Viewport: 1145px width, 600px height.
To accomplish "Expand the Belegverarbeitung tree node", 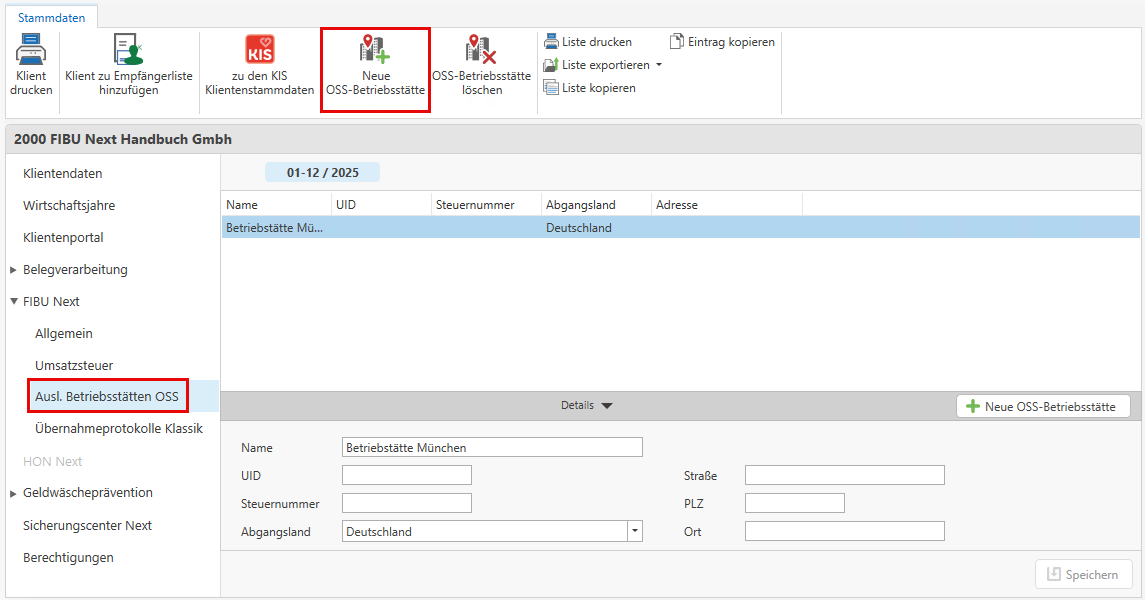I will point(13,270).
